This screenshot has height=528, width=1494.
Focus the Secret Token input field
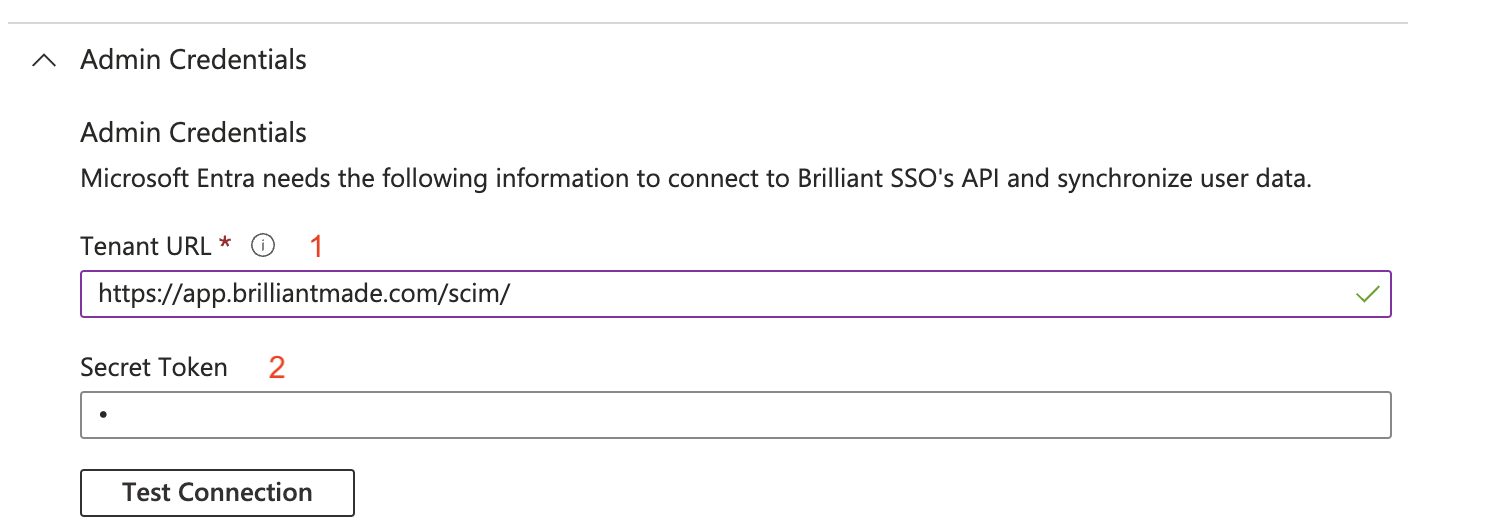pos(735,415)
